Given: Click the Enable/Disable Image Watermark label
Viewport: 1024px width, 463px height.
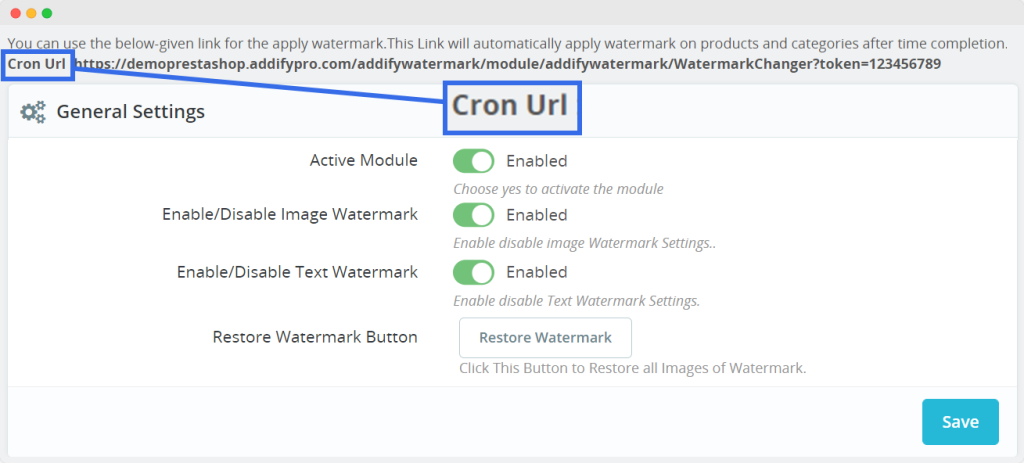Looking at the screenshot, I should click(289, 214).
